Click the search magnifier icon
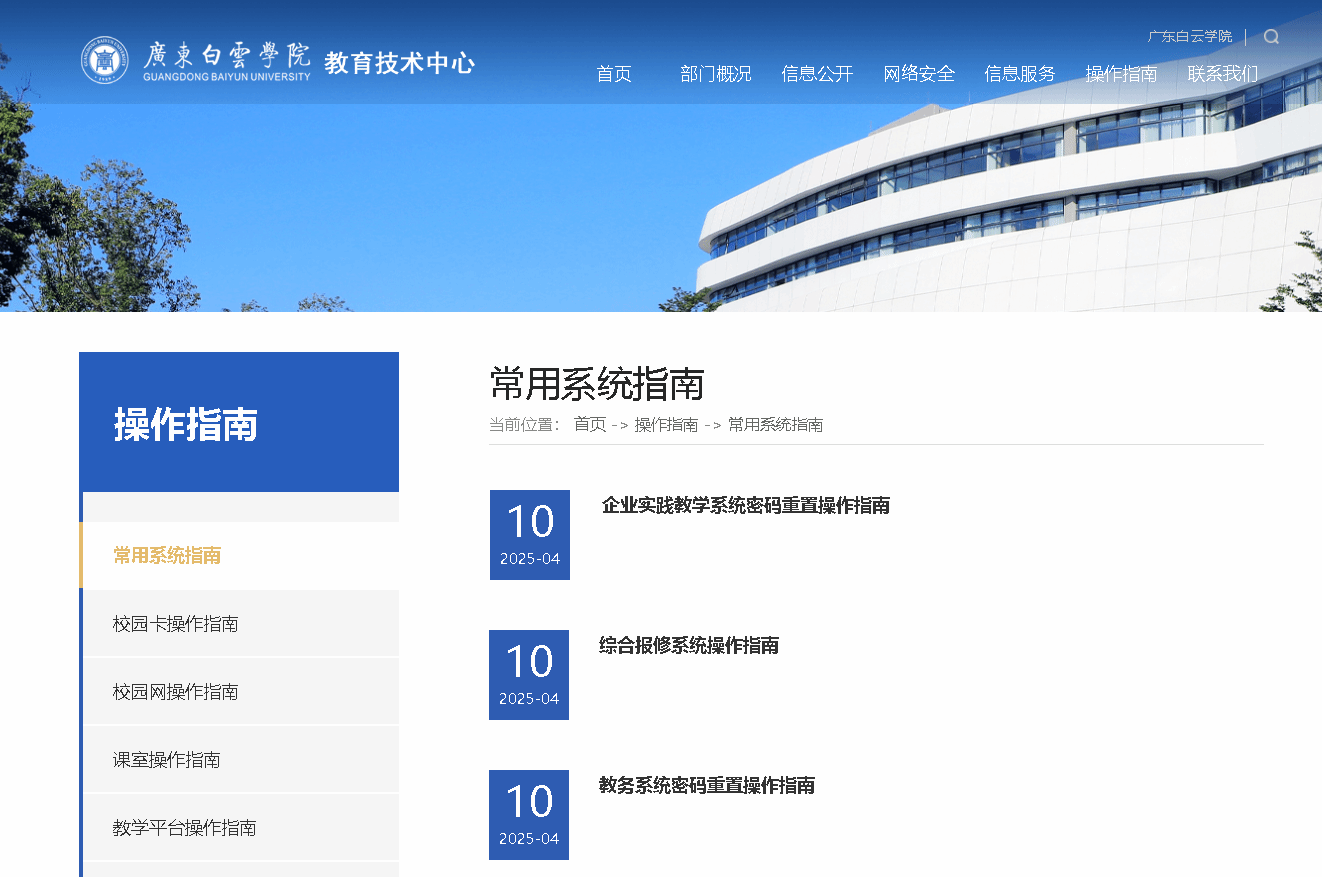Screen dimensions: 1322x877 pos(1271,37)
